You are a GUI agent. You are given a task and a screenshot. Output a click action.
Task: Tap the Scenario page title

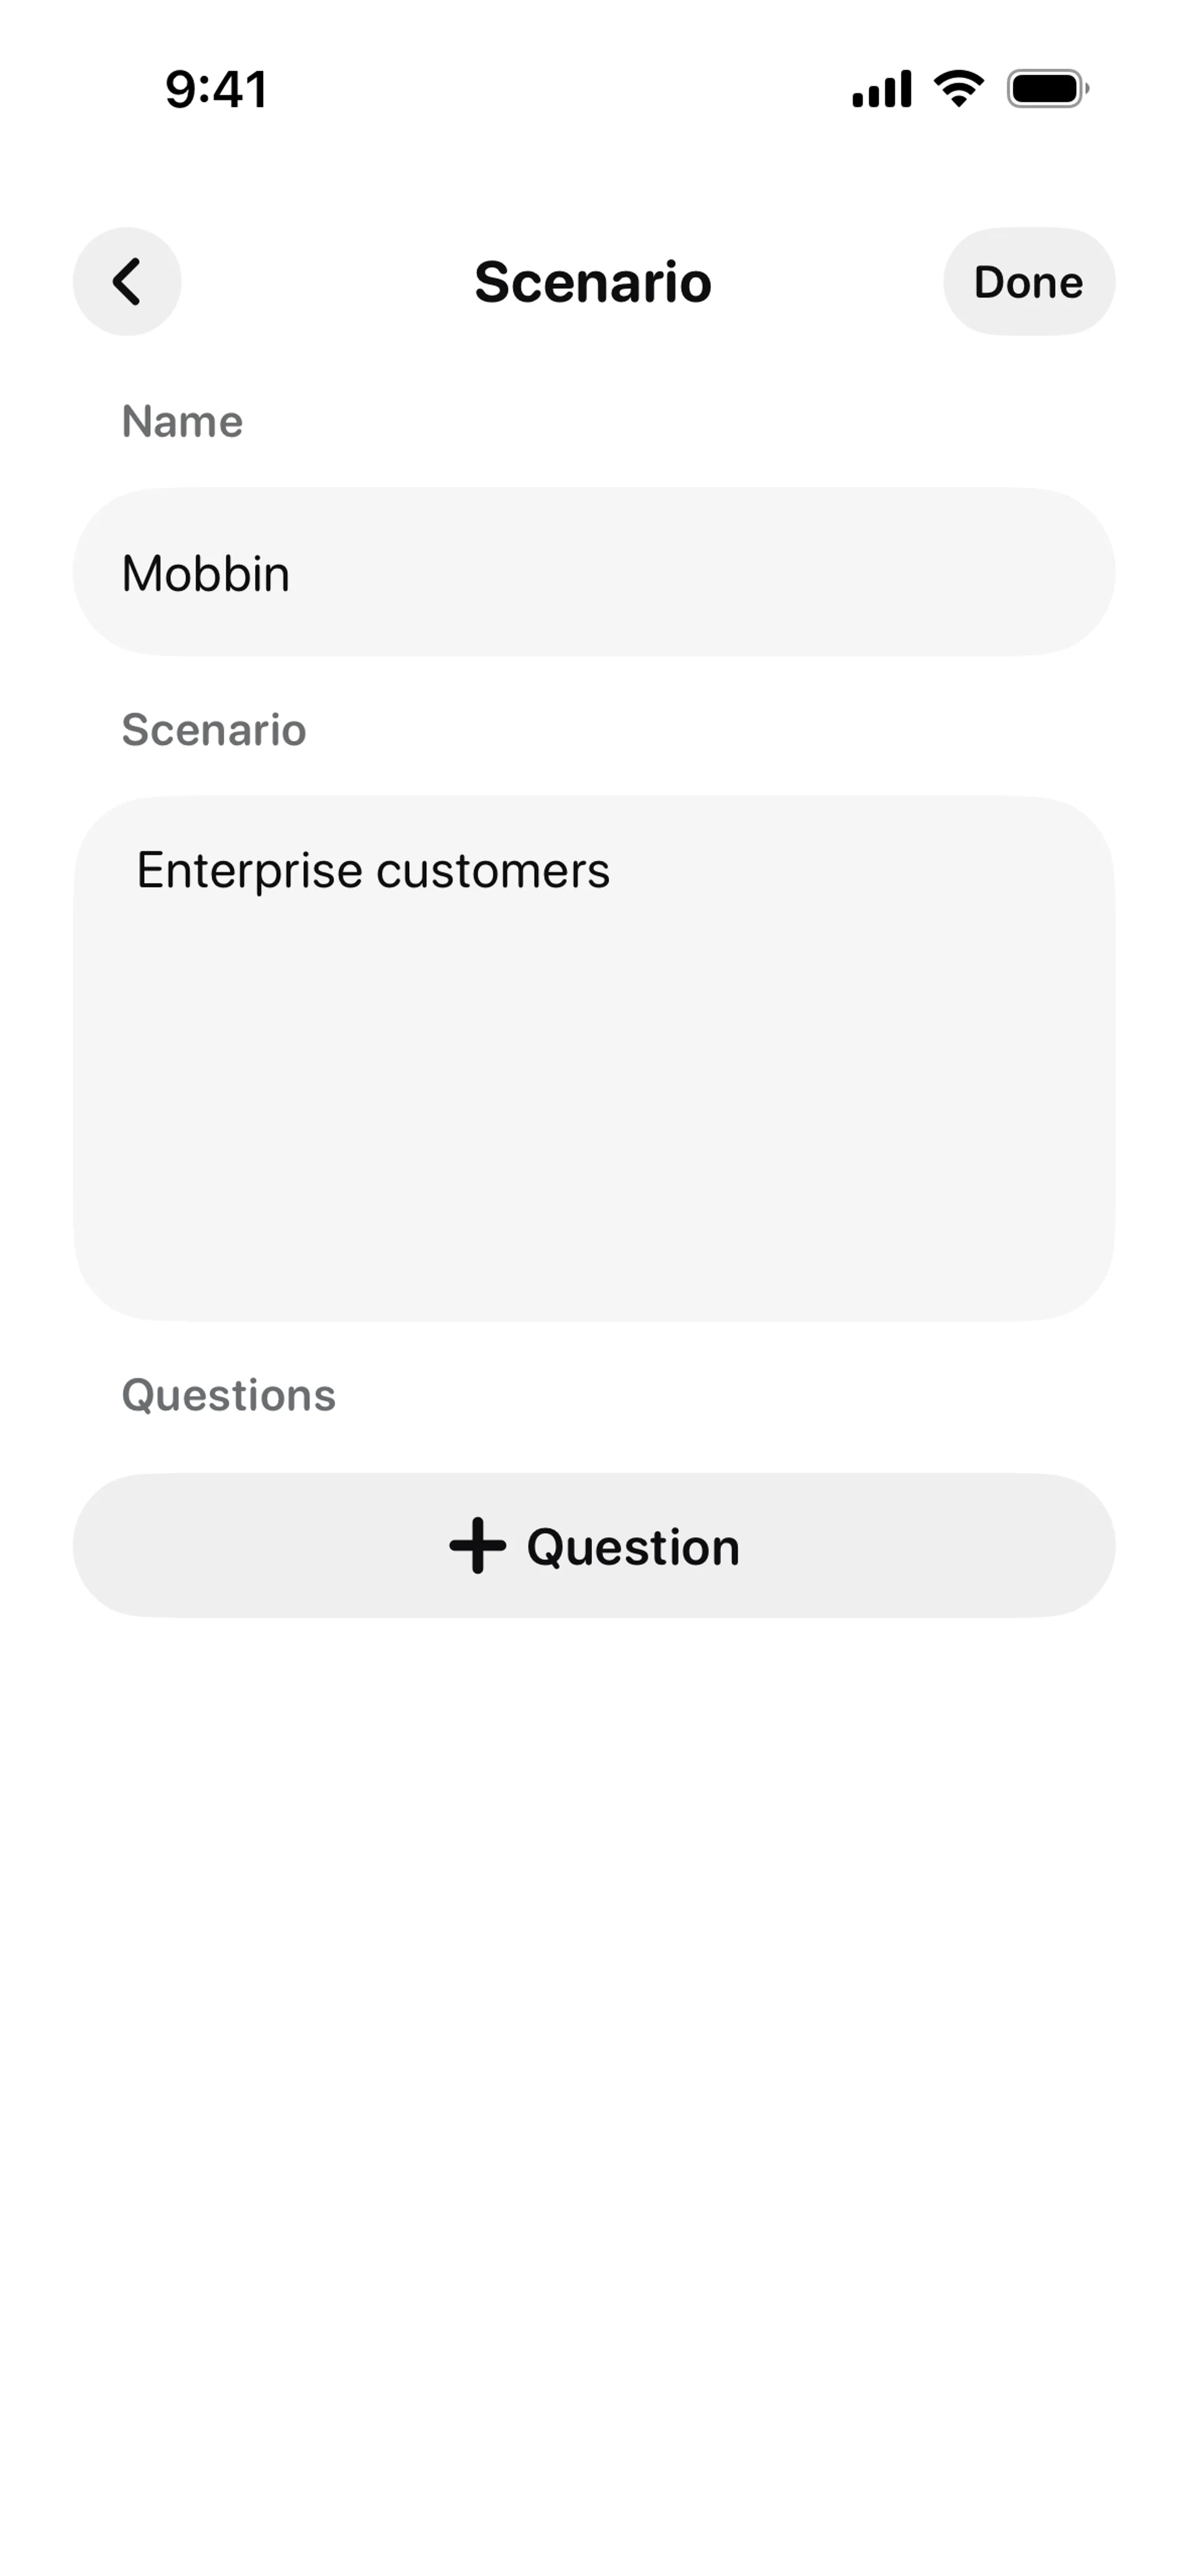593,282
